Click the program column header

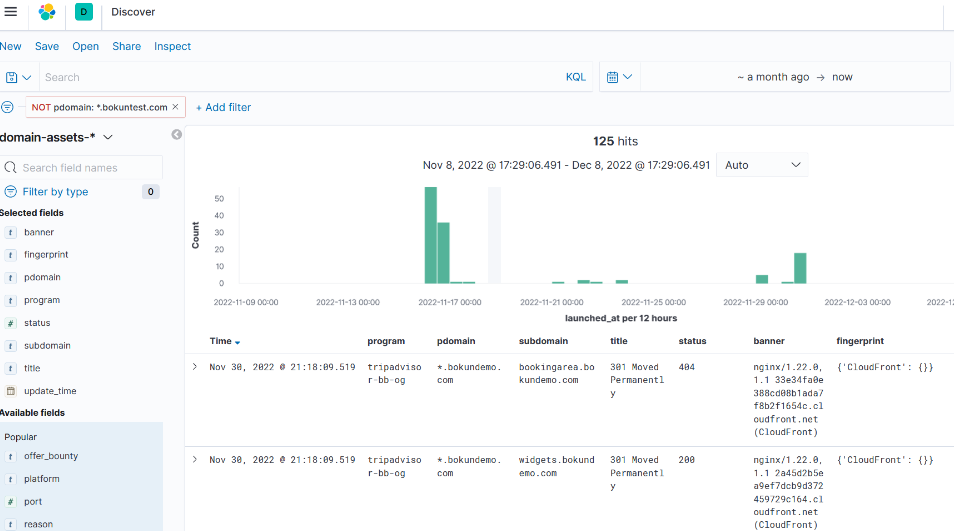click(386, 341)
